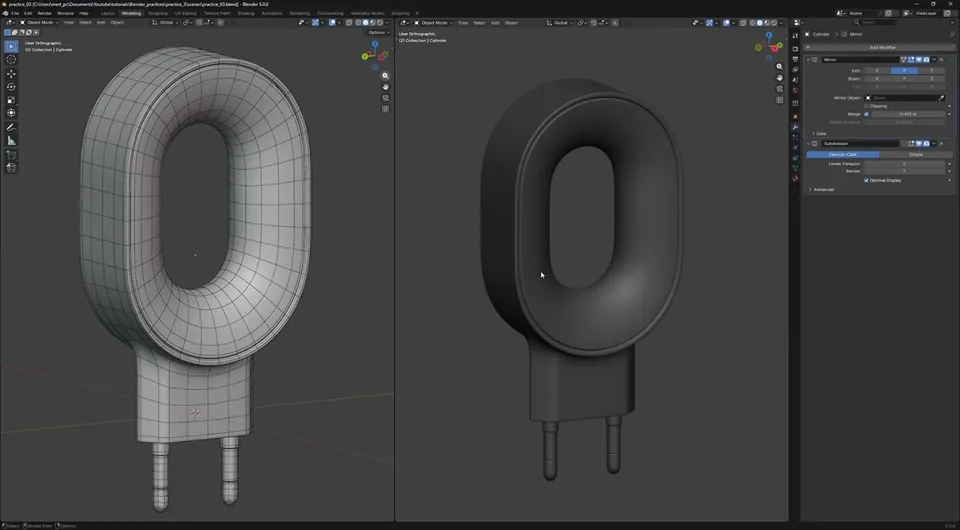
Task: Toggle Mirror modifier render camera icon
Action: pyautogui.click(x=926, y=59)
